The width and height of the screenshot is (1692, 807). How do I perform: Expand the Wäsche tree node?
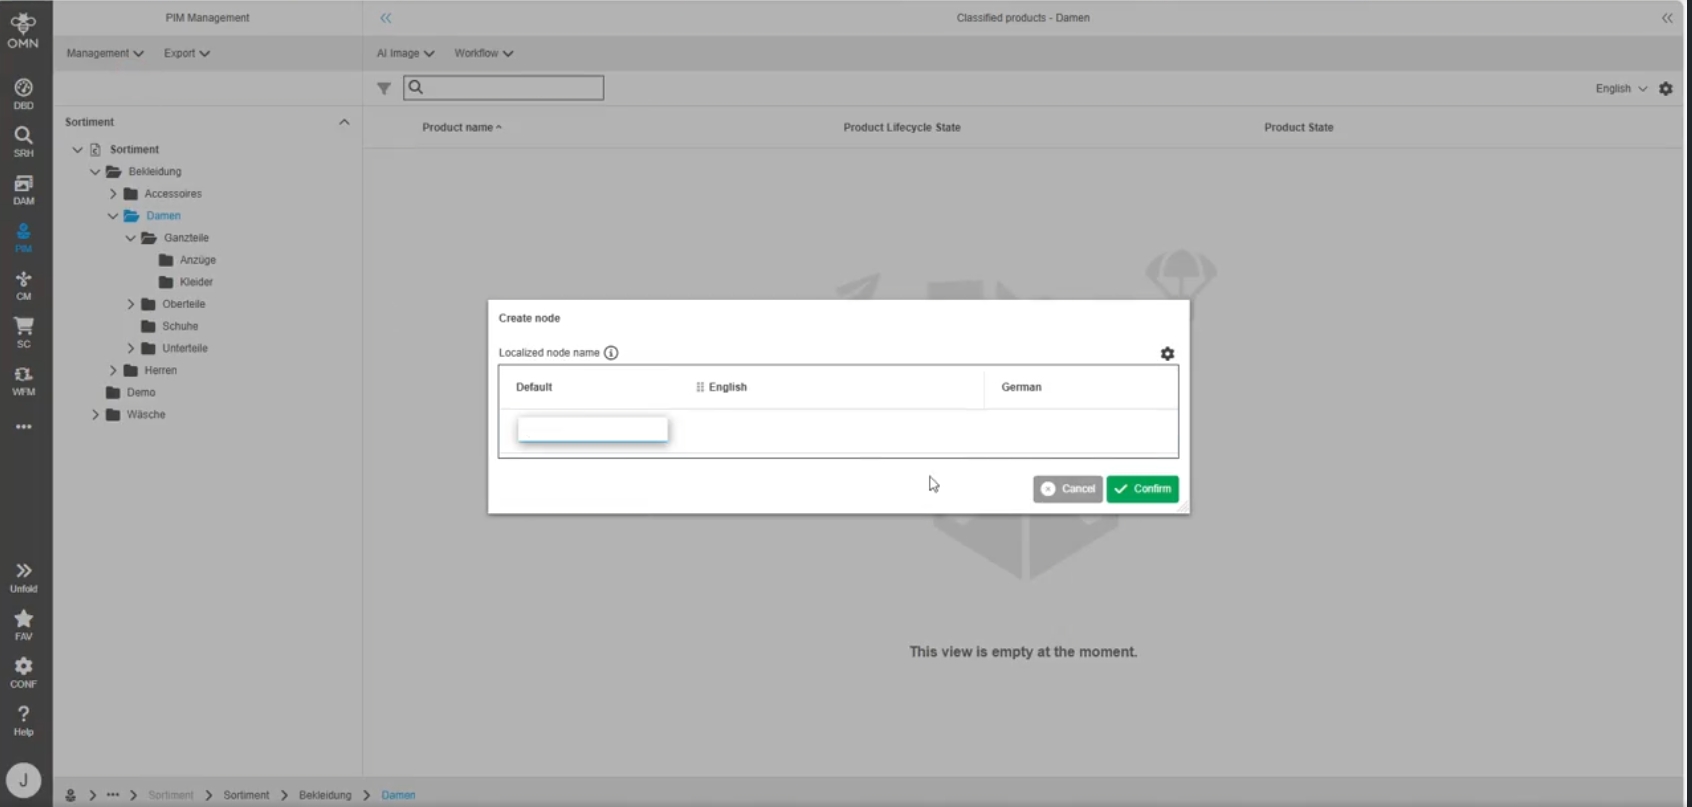tap(95, 414)
